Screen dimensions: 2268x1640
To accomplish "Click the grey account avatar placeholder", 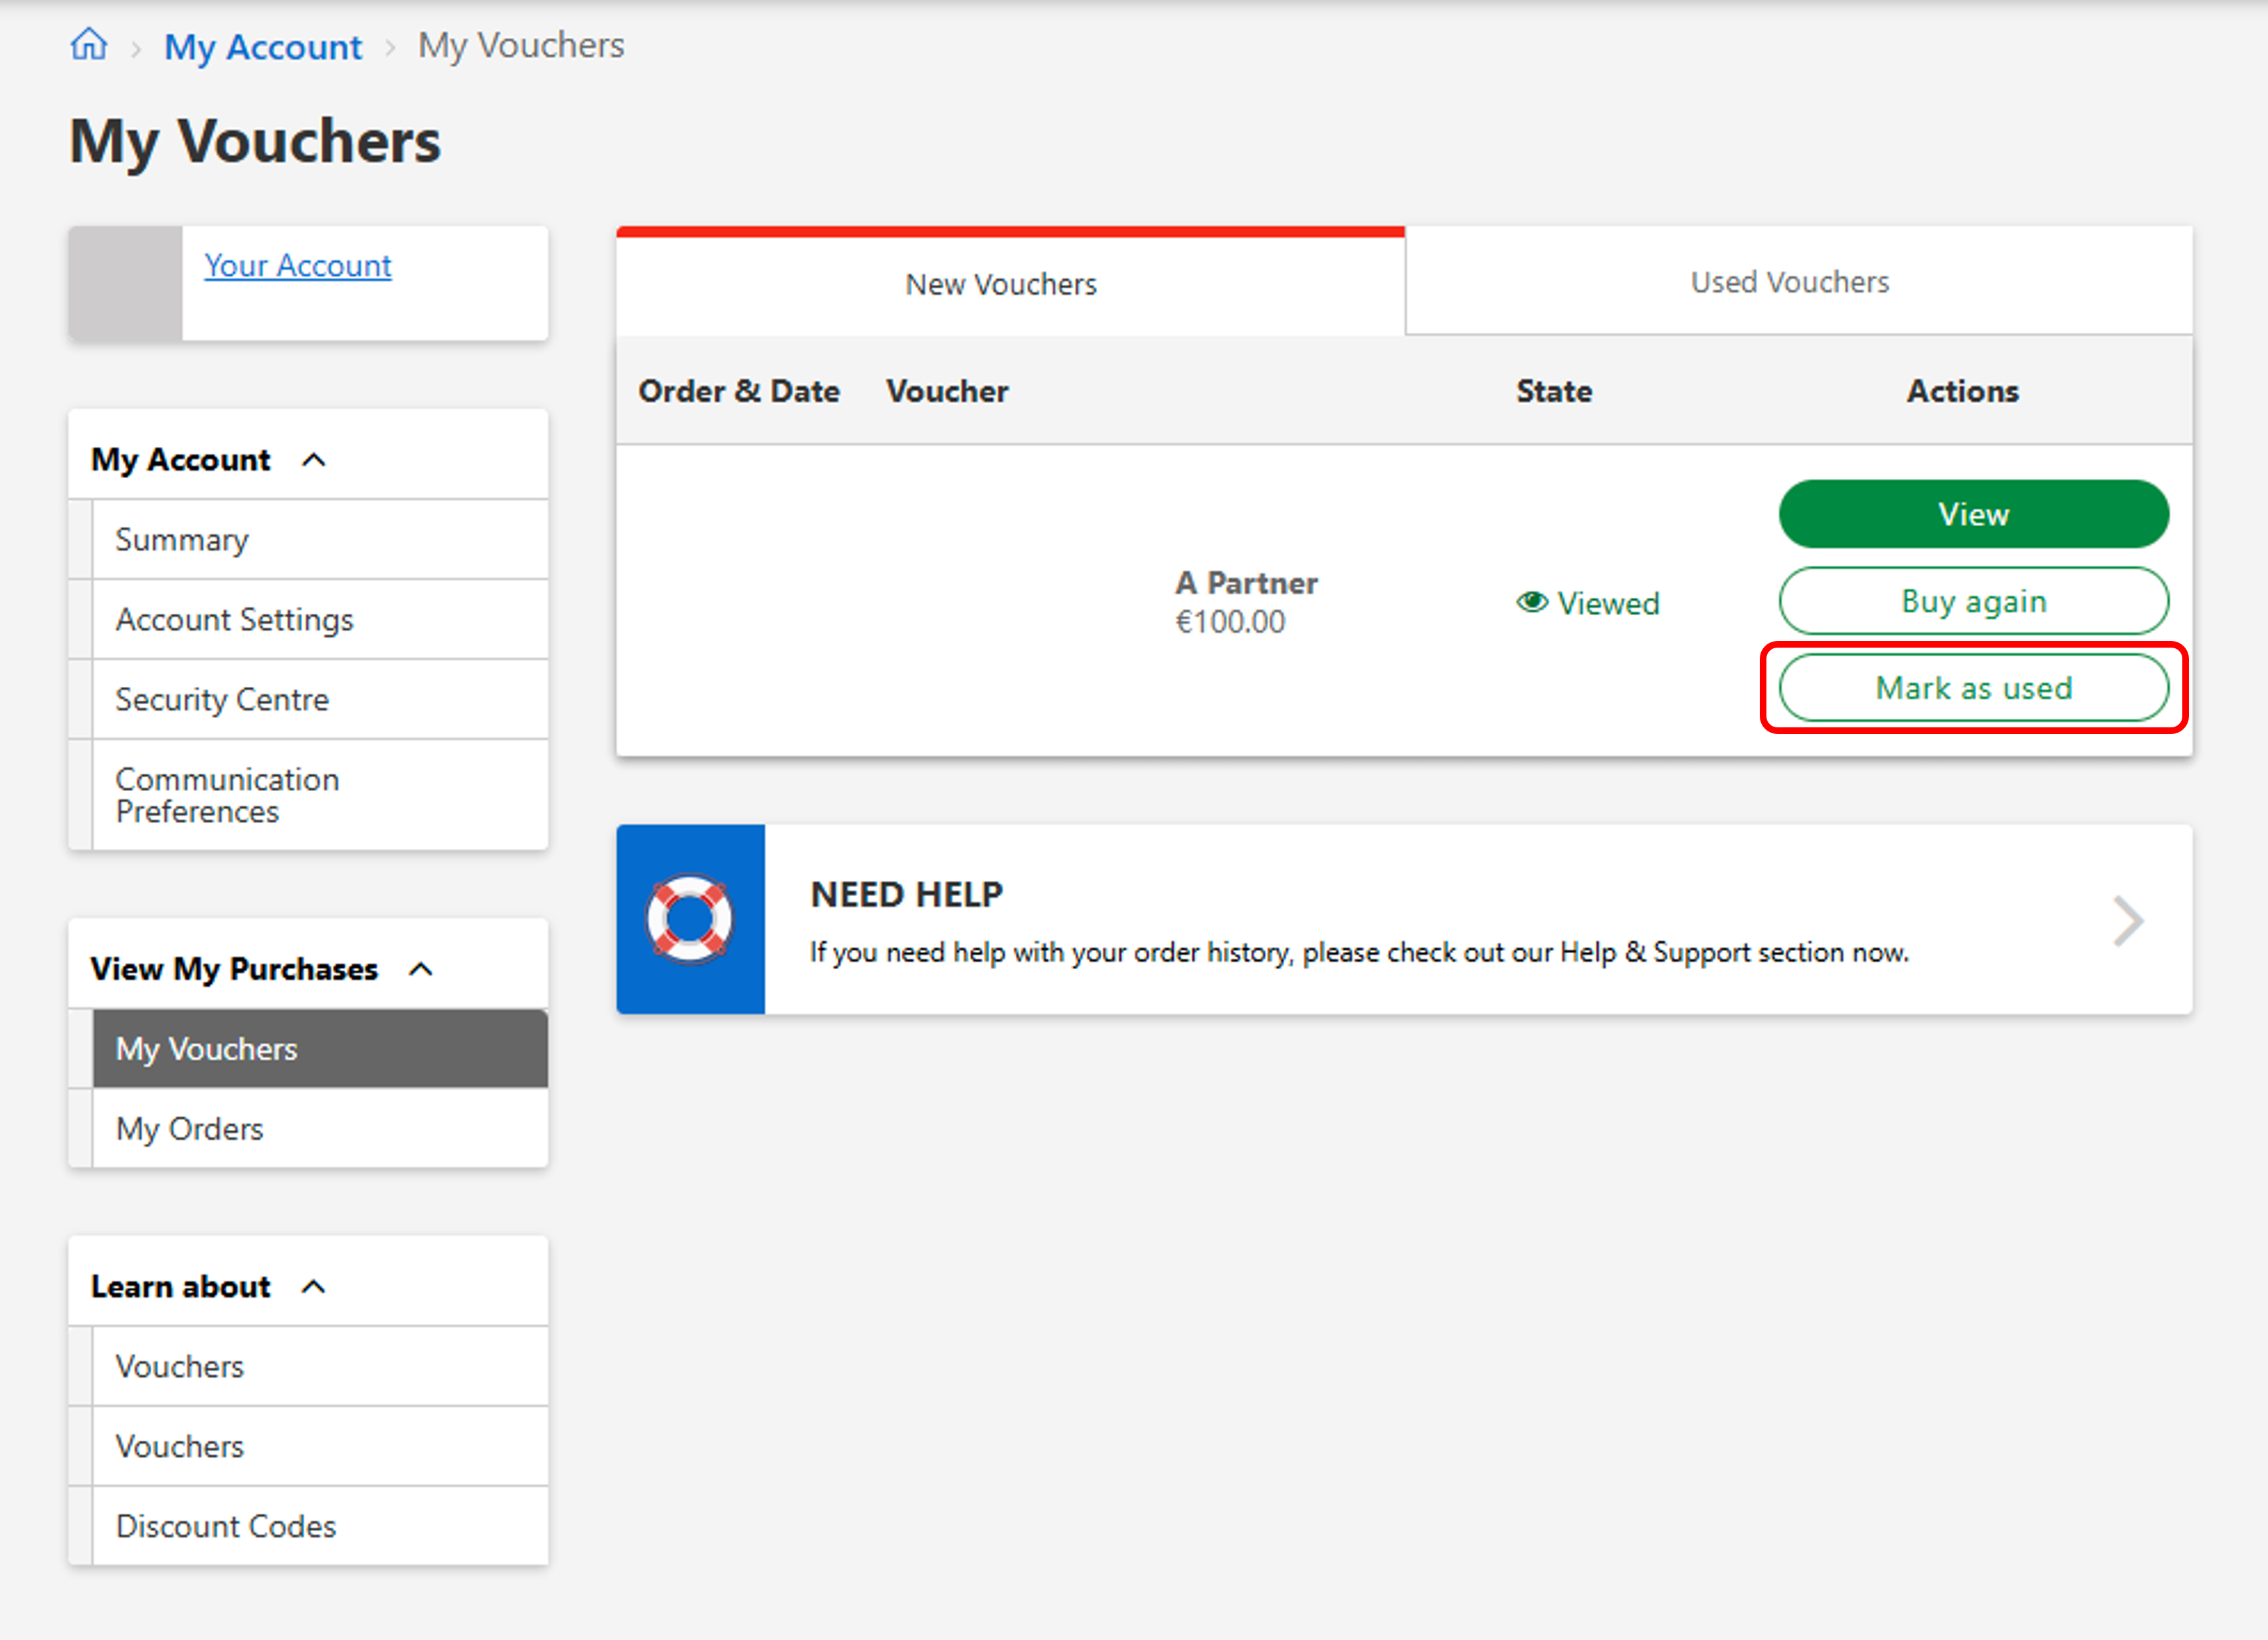I will click(x=126, y=283).
